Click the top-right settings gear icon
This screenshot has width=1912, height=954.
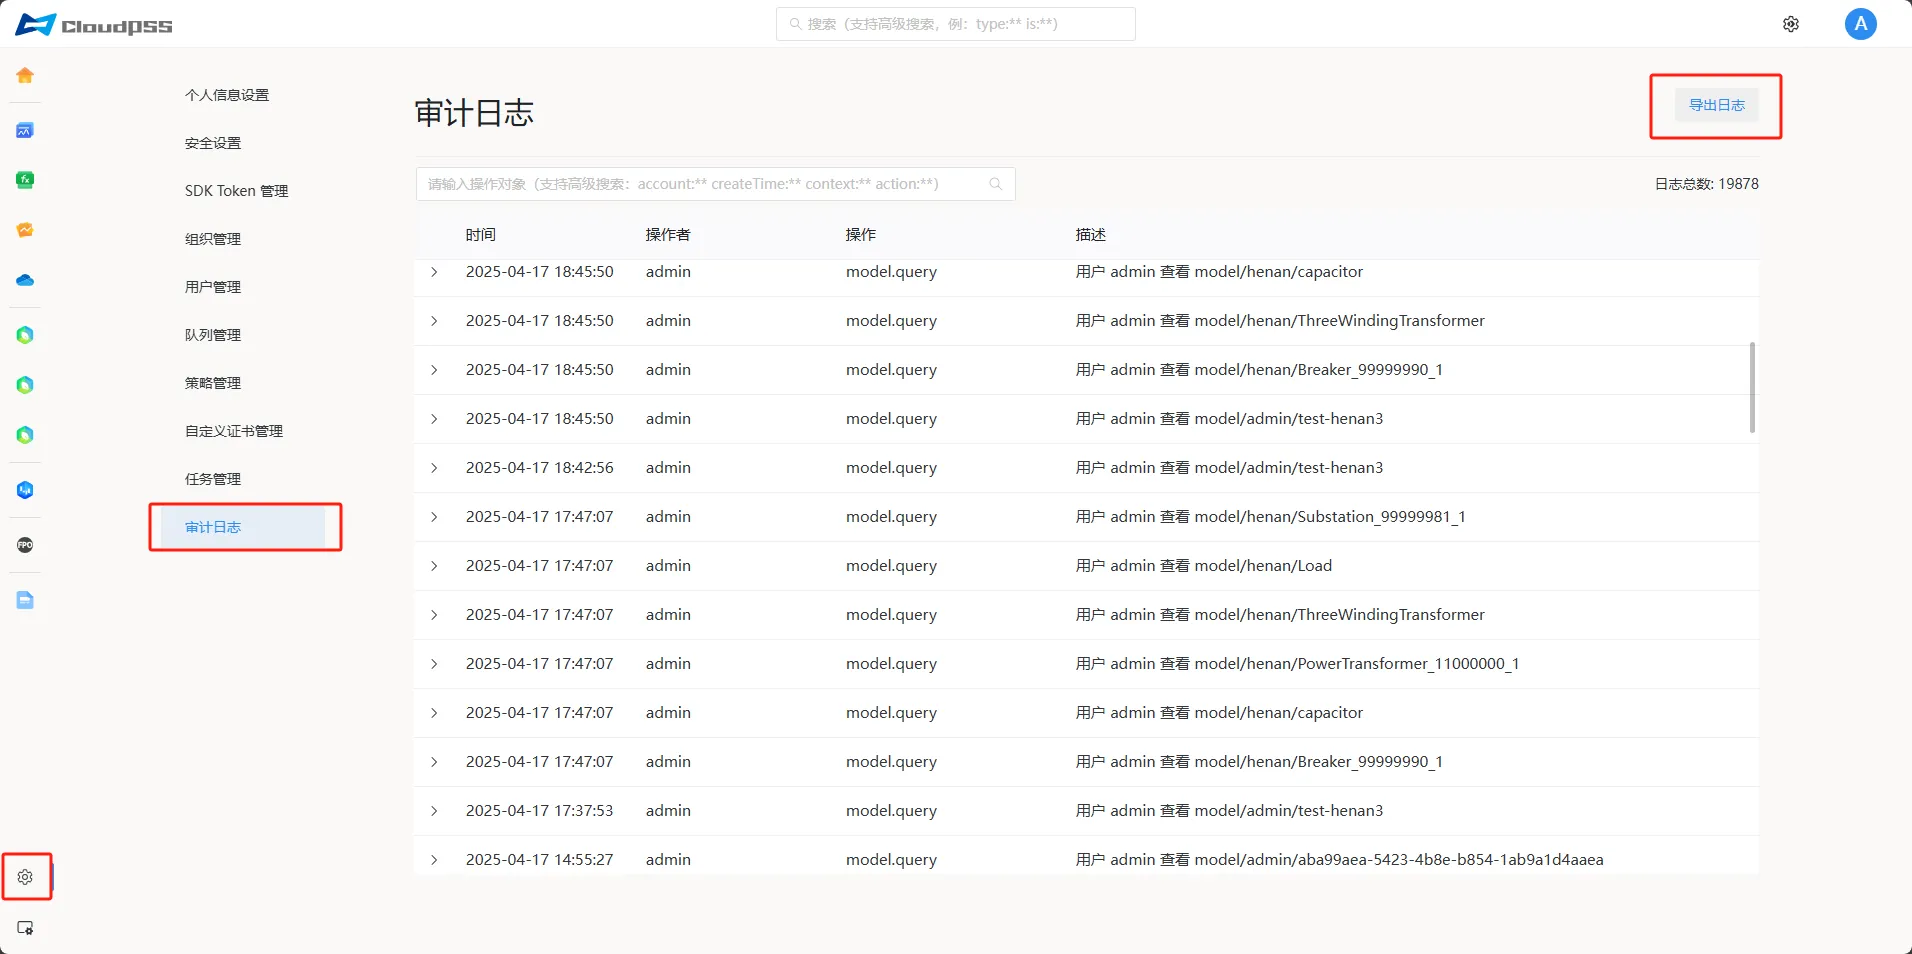click(1790, 24)
